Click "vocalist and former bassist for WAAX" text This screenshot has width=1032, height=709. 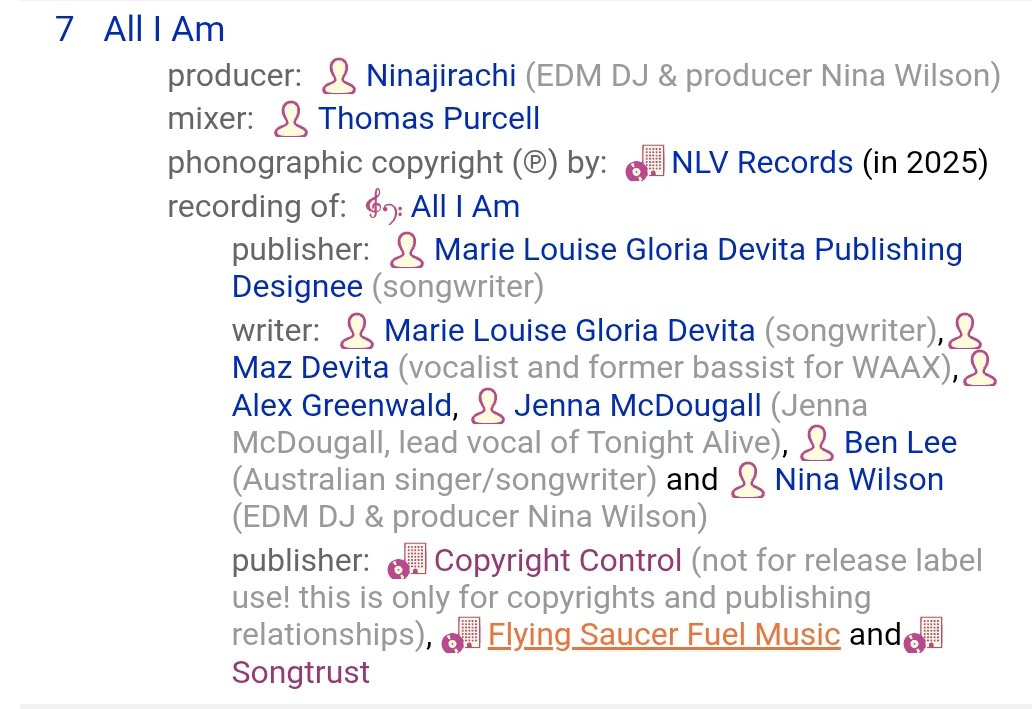pos(675,367)
